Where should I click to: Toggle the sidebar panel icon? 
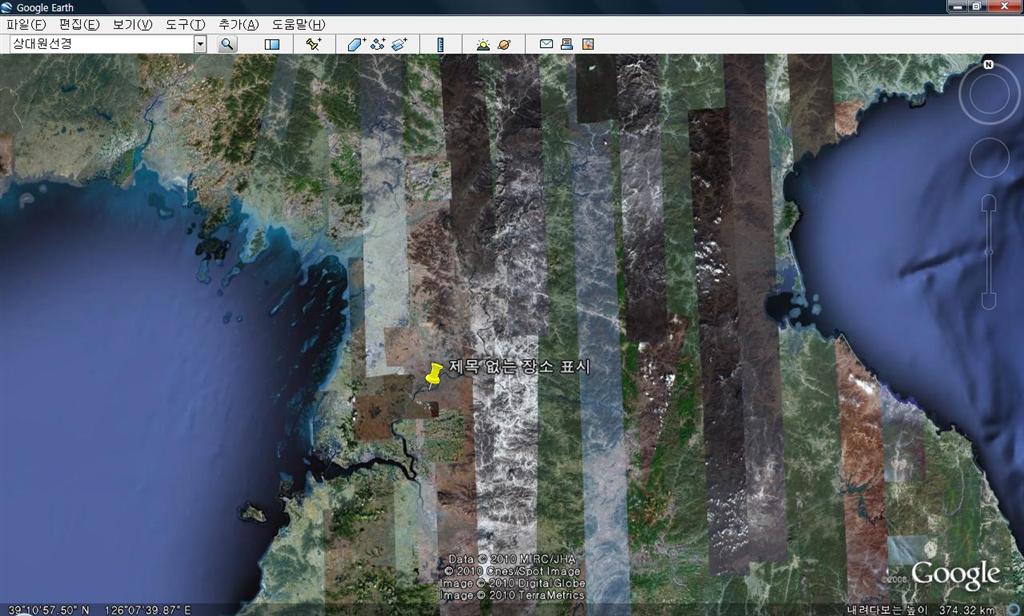[272, 44]
